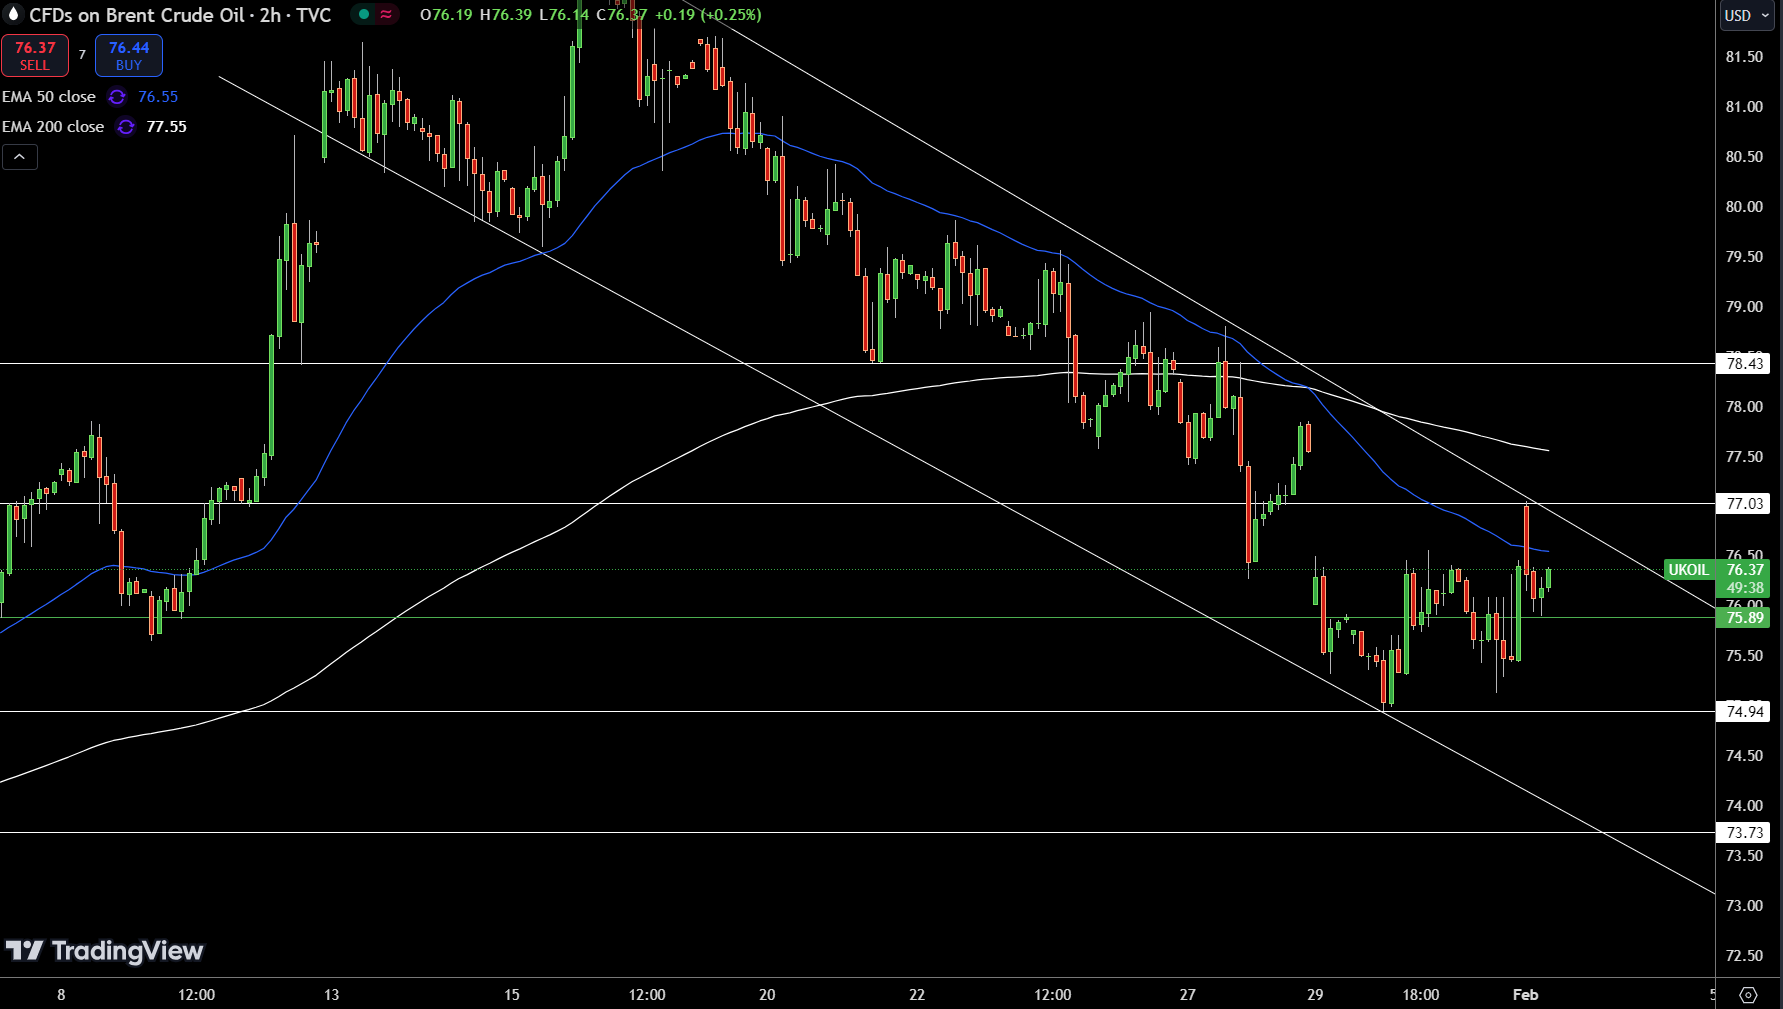Viewport: 1783px width, 1009px height.
Task: Click the 81.50 price scale label
Action: [1744, 57]
